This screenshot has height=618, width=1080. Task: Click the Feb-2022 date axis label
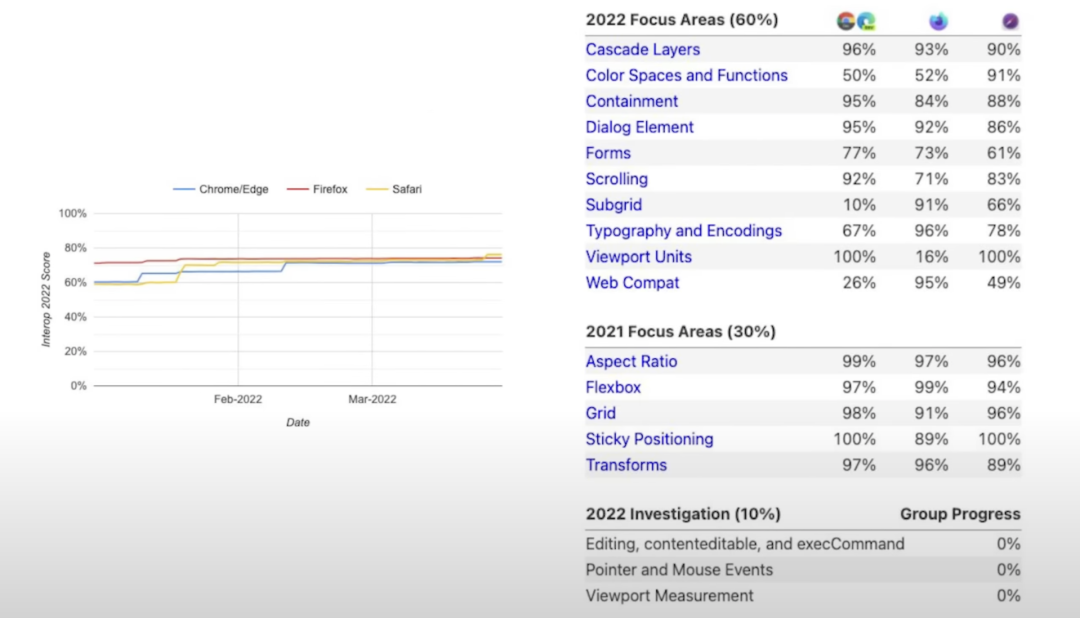point(238,399)
